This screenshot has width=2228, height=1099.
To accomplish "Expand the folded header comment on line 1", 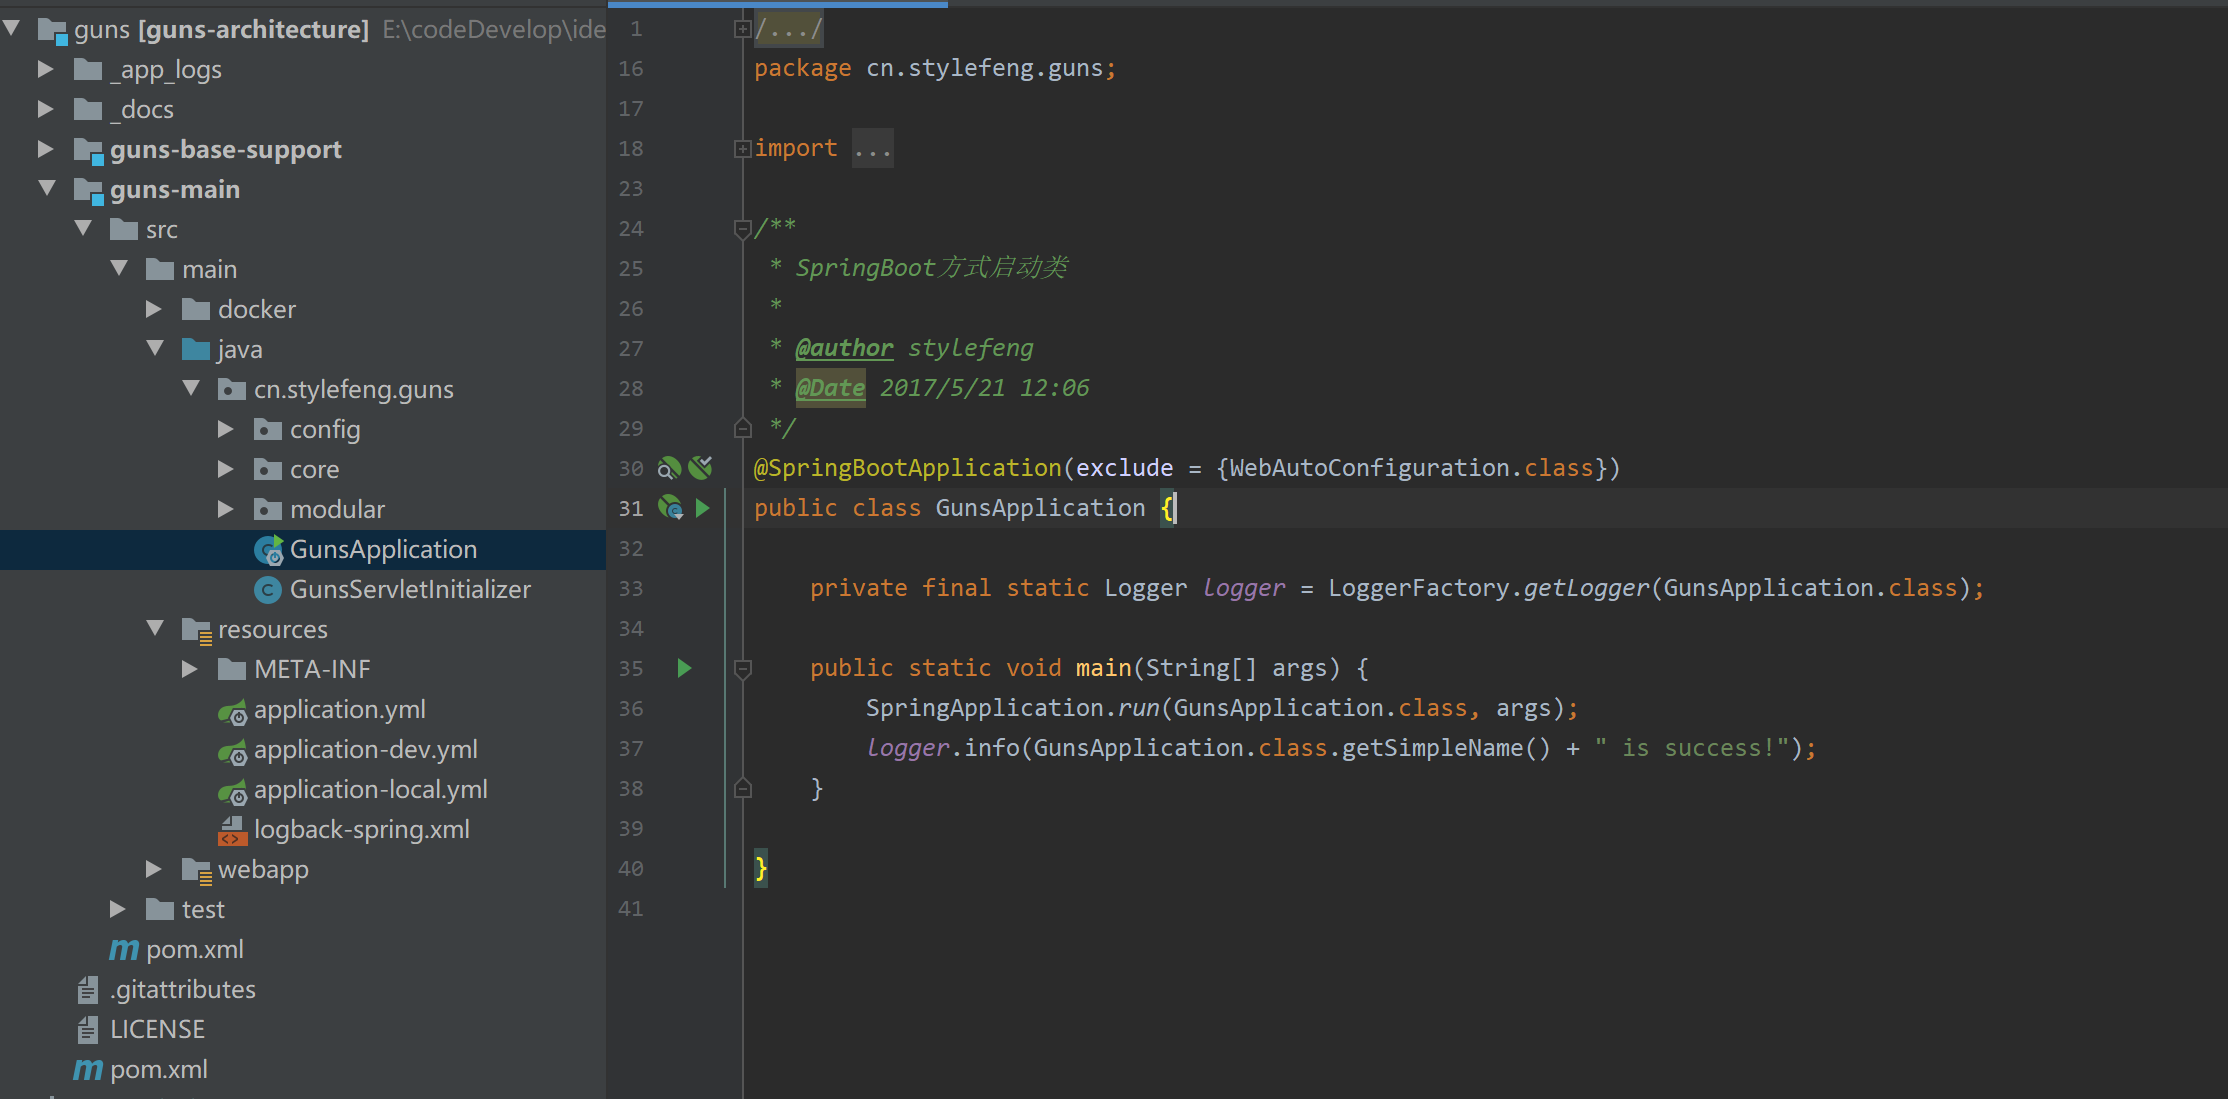I will coord(742,29).
